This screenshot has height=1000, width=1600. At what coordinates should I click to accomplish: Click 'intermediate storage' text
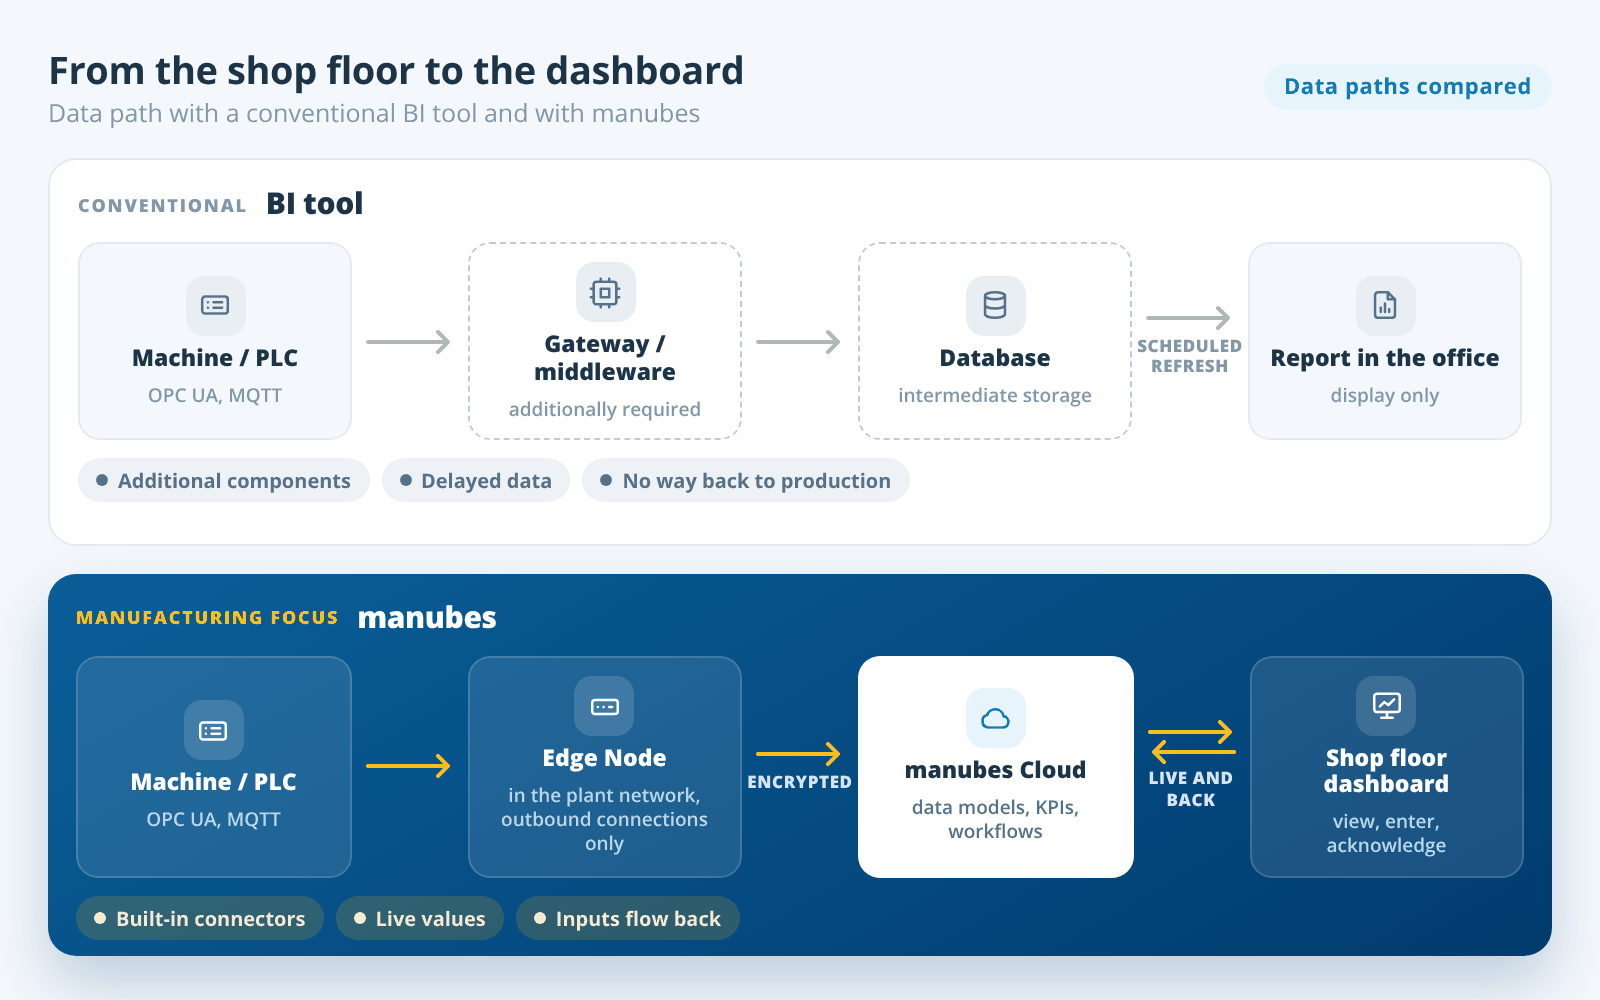pos(995,395)
